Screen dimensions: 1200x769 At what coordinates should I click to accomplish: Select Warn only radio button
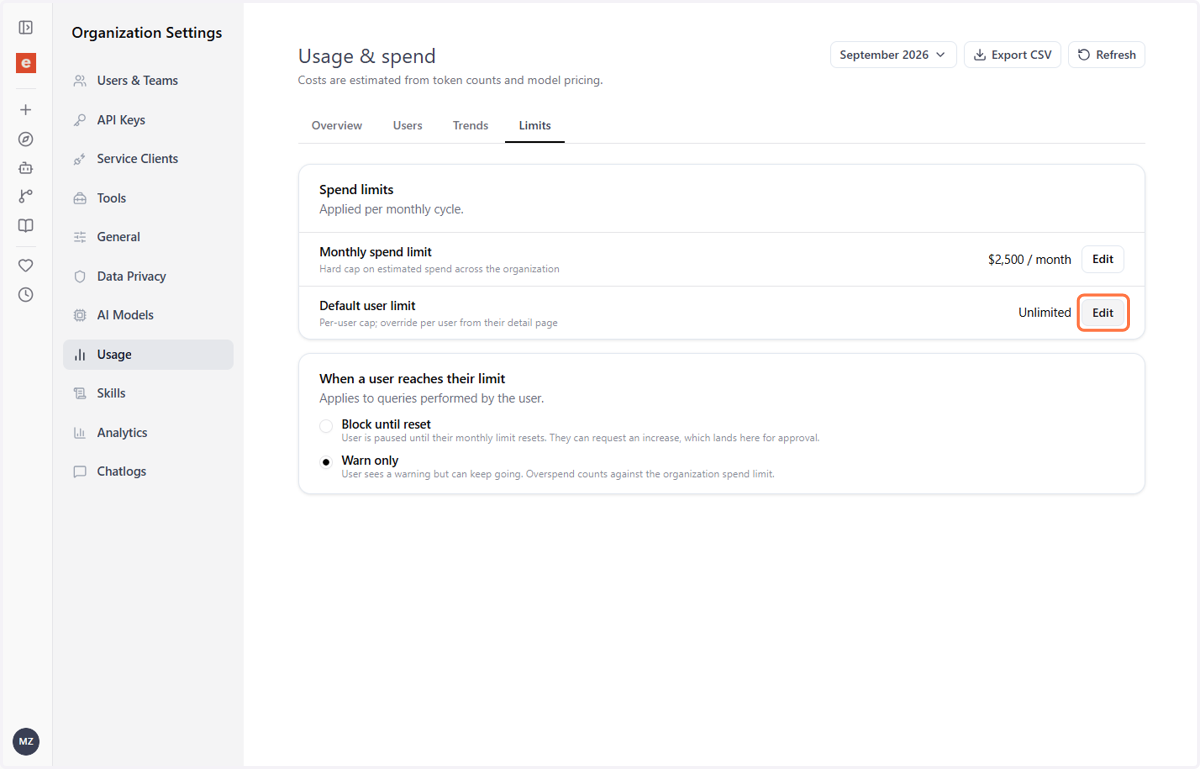point(326,462)
